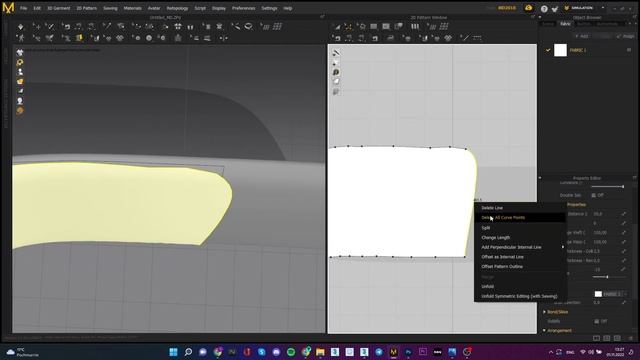
Task: Open the 3D Garment menu
Action: 58,8
